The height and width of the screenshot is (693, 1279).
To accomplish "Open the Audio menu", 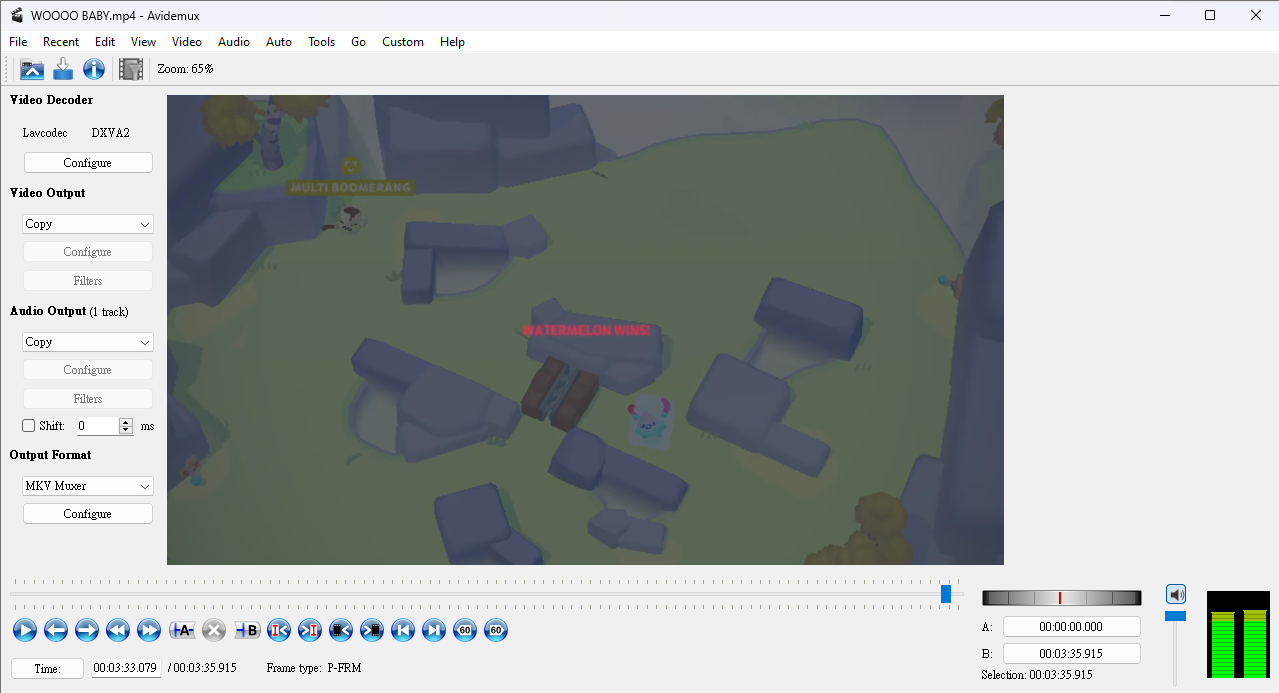I will [234, 42].
